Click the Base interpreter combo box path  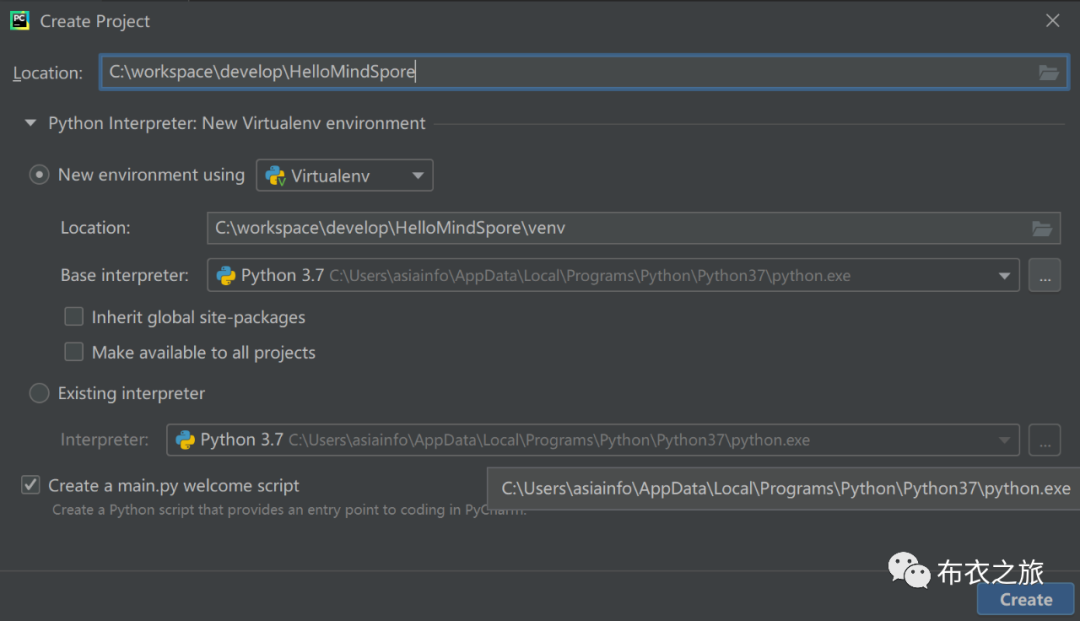click(613, 275)
